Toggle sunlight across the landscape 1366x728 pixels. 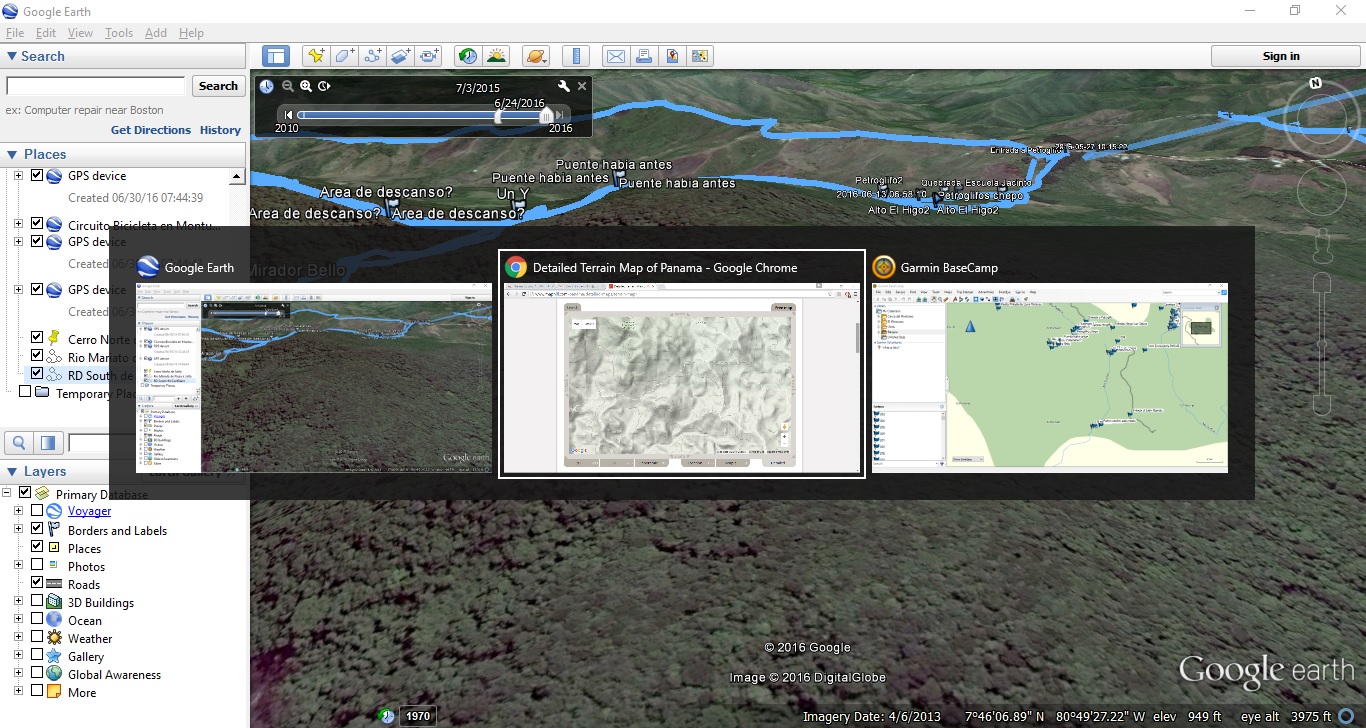[x=495, y=56]
